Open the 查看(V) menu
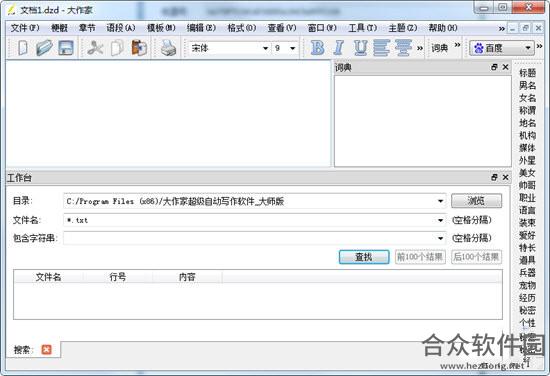Screen dimensions: 550x376 (282, 28)
